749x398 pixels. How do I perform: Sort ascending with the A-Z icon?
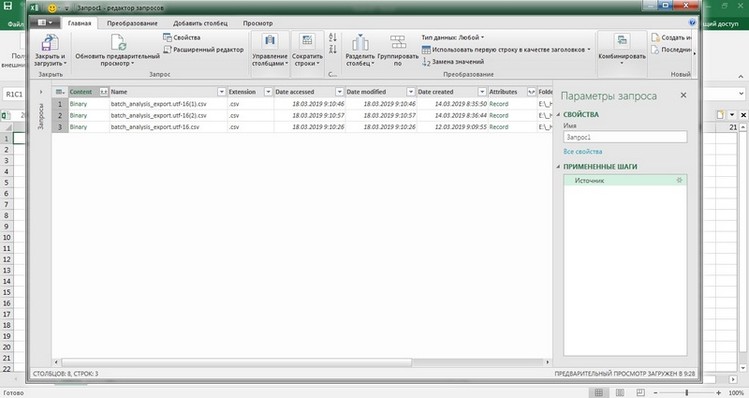[333, 37]
